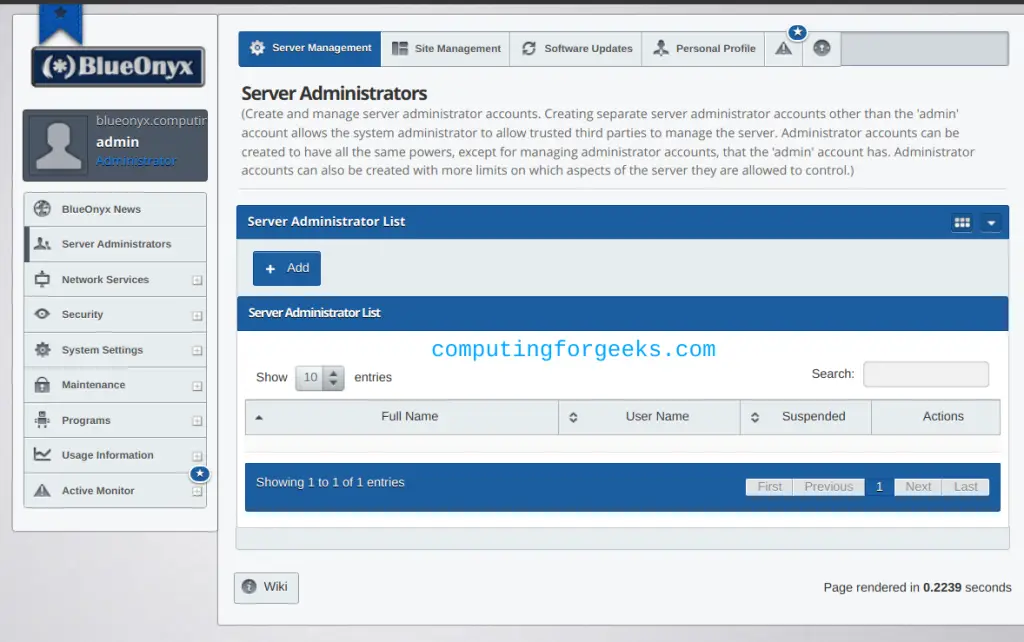Click the Security eye icon
The height and width of the screenshot is (642, 1024).
tap(42, 313)
